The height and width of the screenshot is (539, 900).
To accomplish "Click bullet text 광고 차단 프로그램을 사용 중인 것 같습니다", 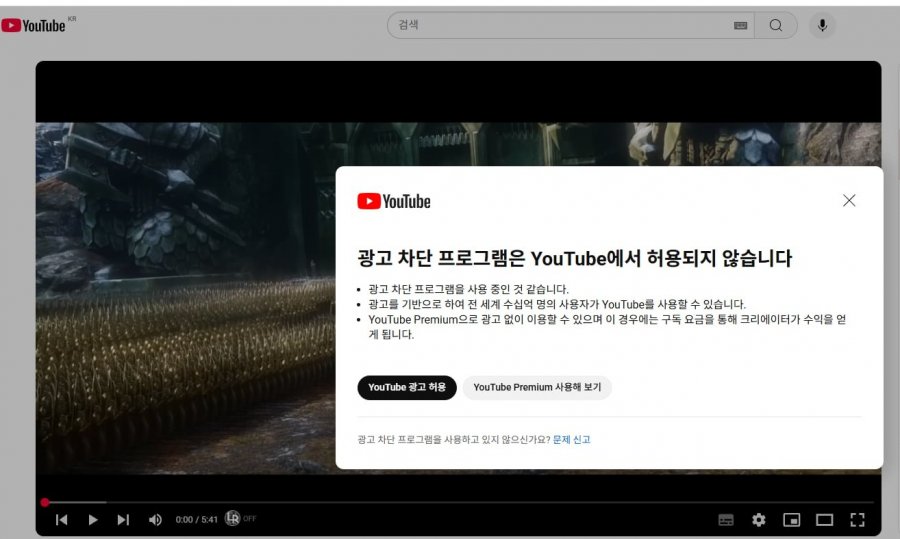I will click(468, 289).
